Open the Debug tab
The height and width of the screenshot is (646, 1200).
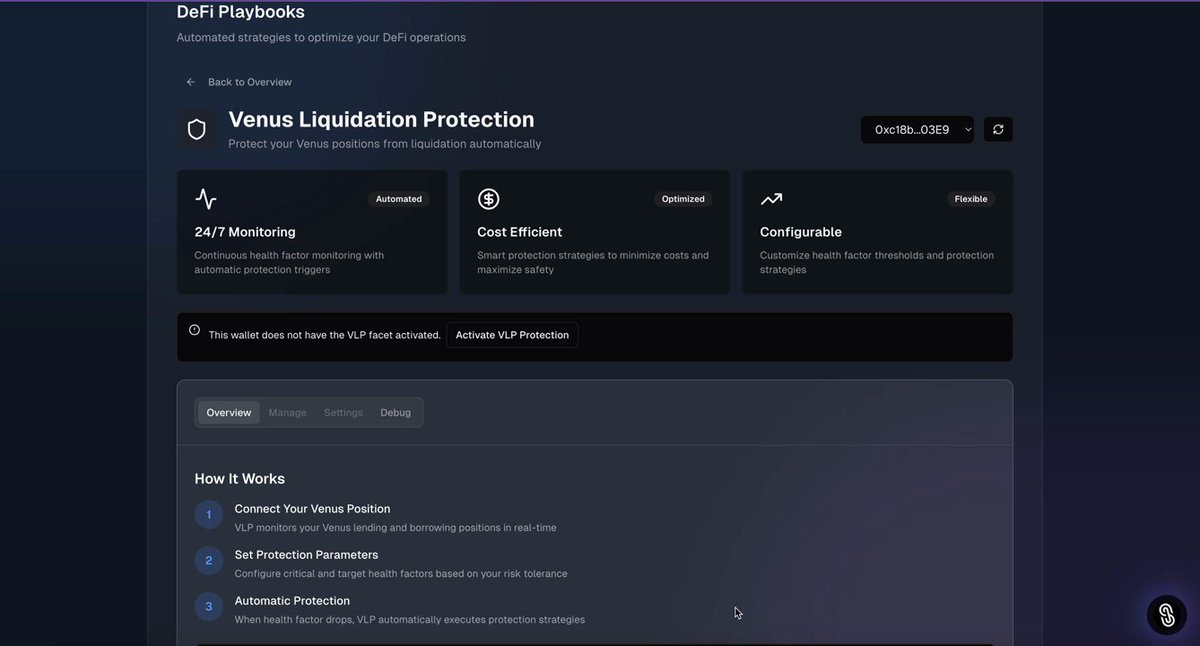click(x=395, y=412)
